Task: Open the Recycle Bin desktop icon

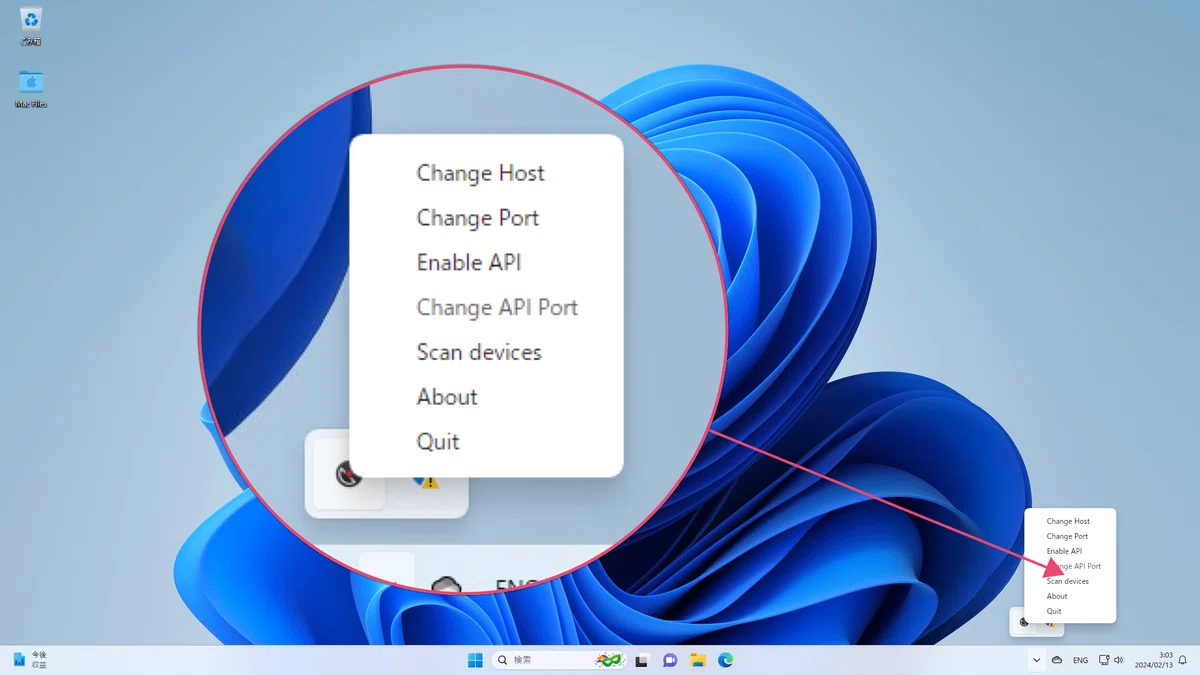Action: click(x=31, y=26)
